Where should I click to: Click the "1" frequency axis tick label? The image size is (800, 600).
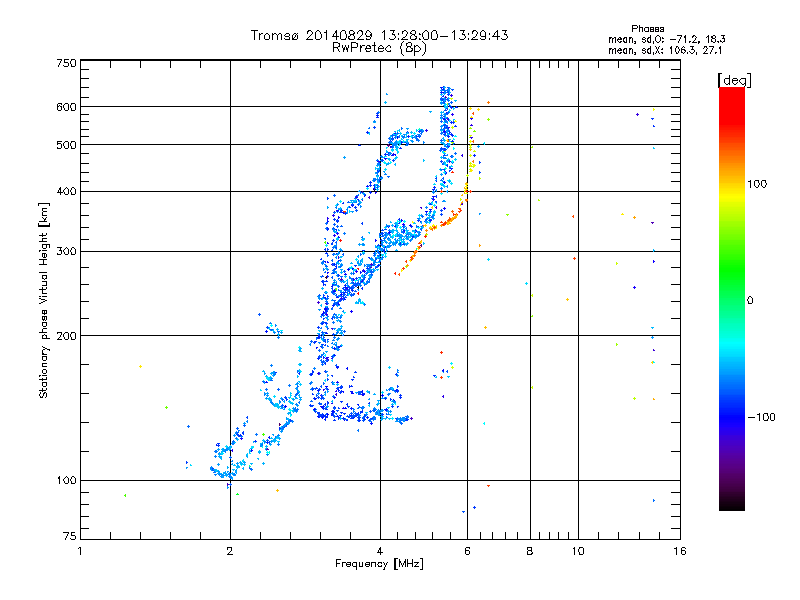80,551
